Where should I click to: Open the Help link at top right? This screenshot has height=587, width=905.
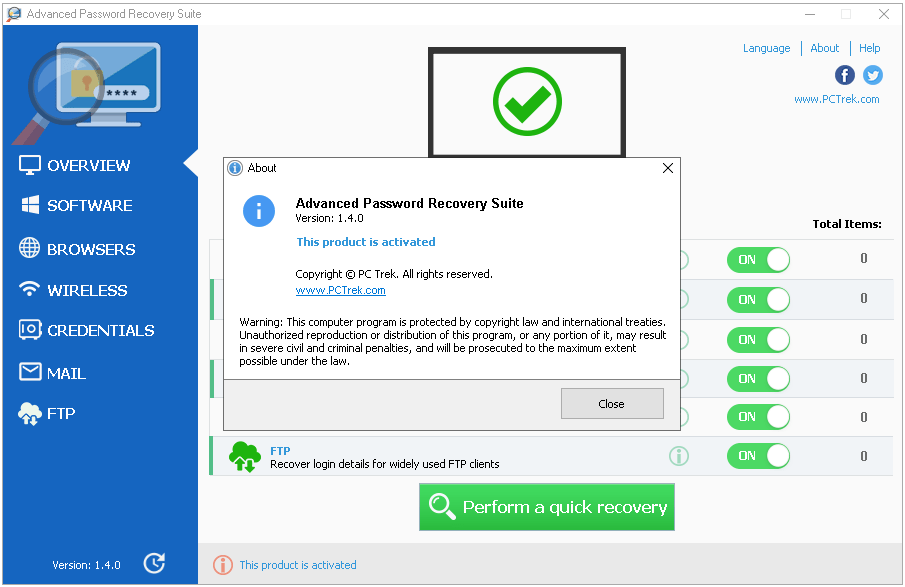pyautogui.click(x=869, y=48)
